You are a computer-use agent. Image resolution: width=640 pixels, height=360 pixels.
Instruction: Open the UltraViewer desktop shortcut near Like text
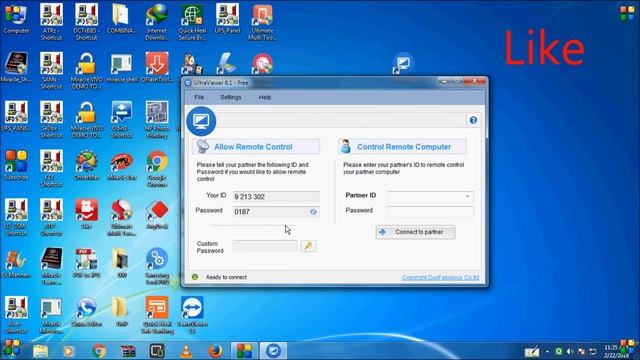(x=403, y=64)
